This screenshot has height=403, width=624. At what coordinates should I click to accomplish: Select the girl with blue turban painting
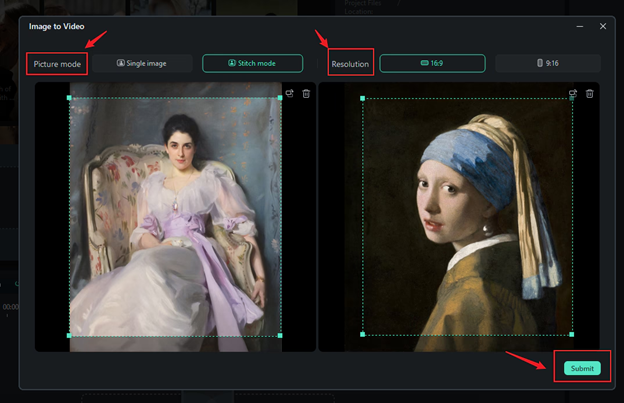pyautogui.click(x=467, y=217)
